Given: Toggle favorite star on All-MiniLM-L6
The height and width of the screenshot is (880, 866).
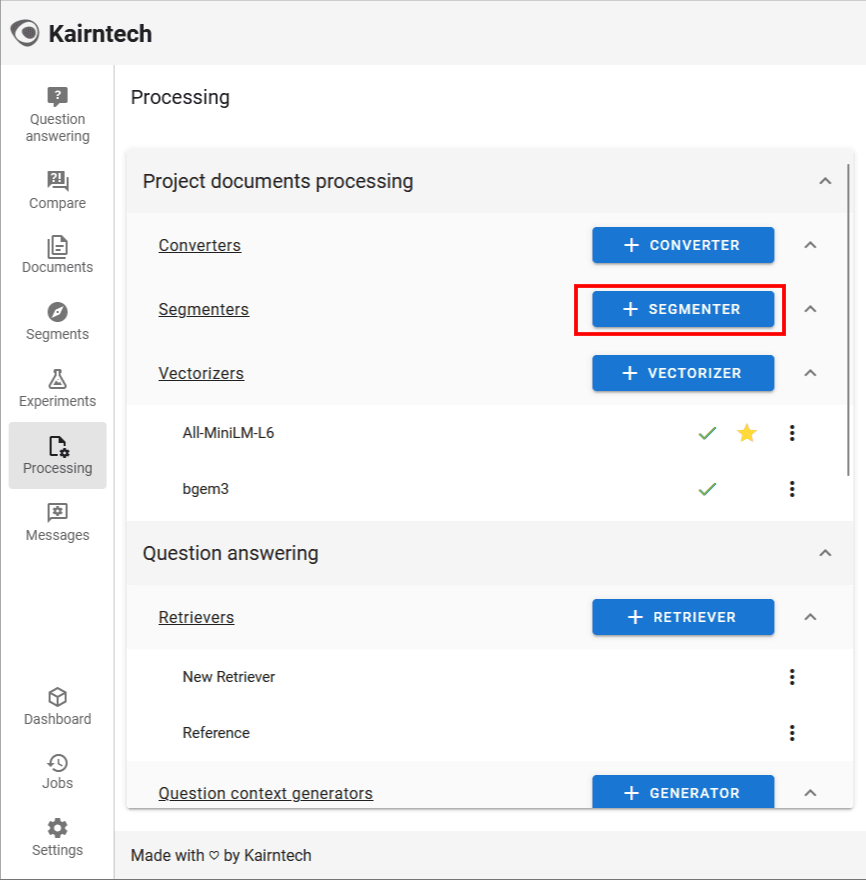Looking at the screenshot, I should 747,433.
